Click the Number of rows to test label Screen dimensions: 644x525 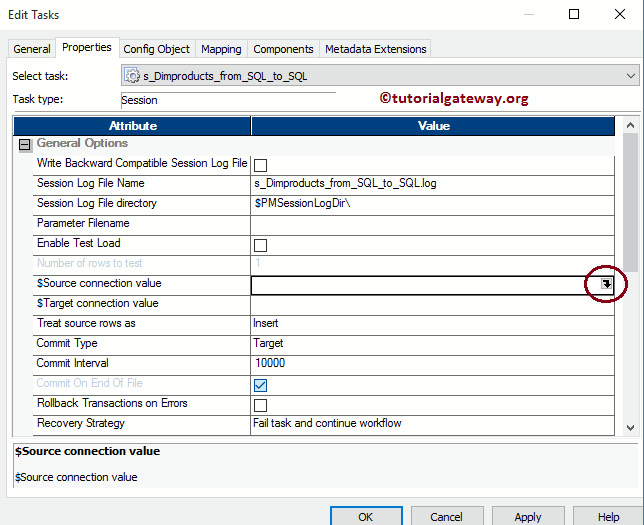[90, 263]
